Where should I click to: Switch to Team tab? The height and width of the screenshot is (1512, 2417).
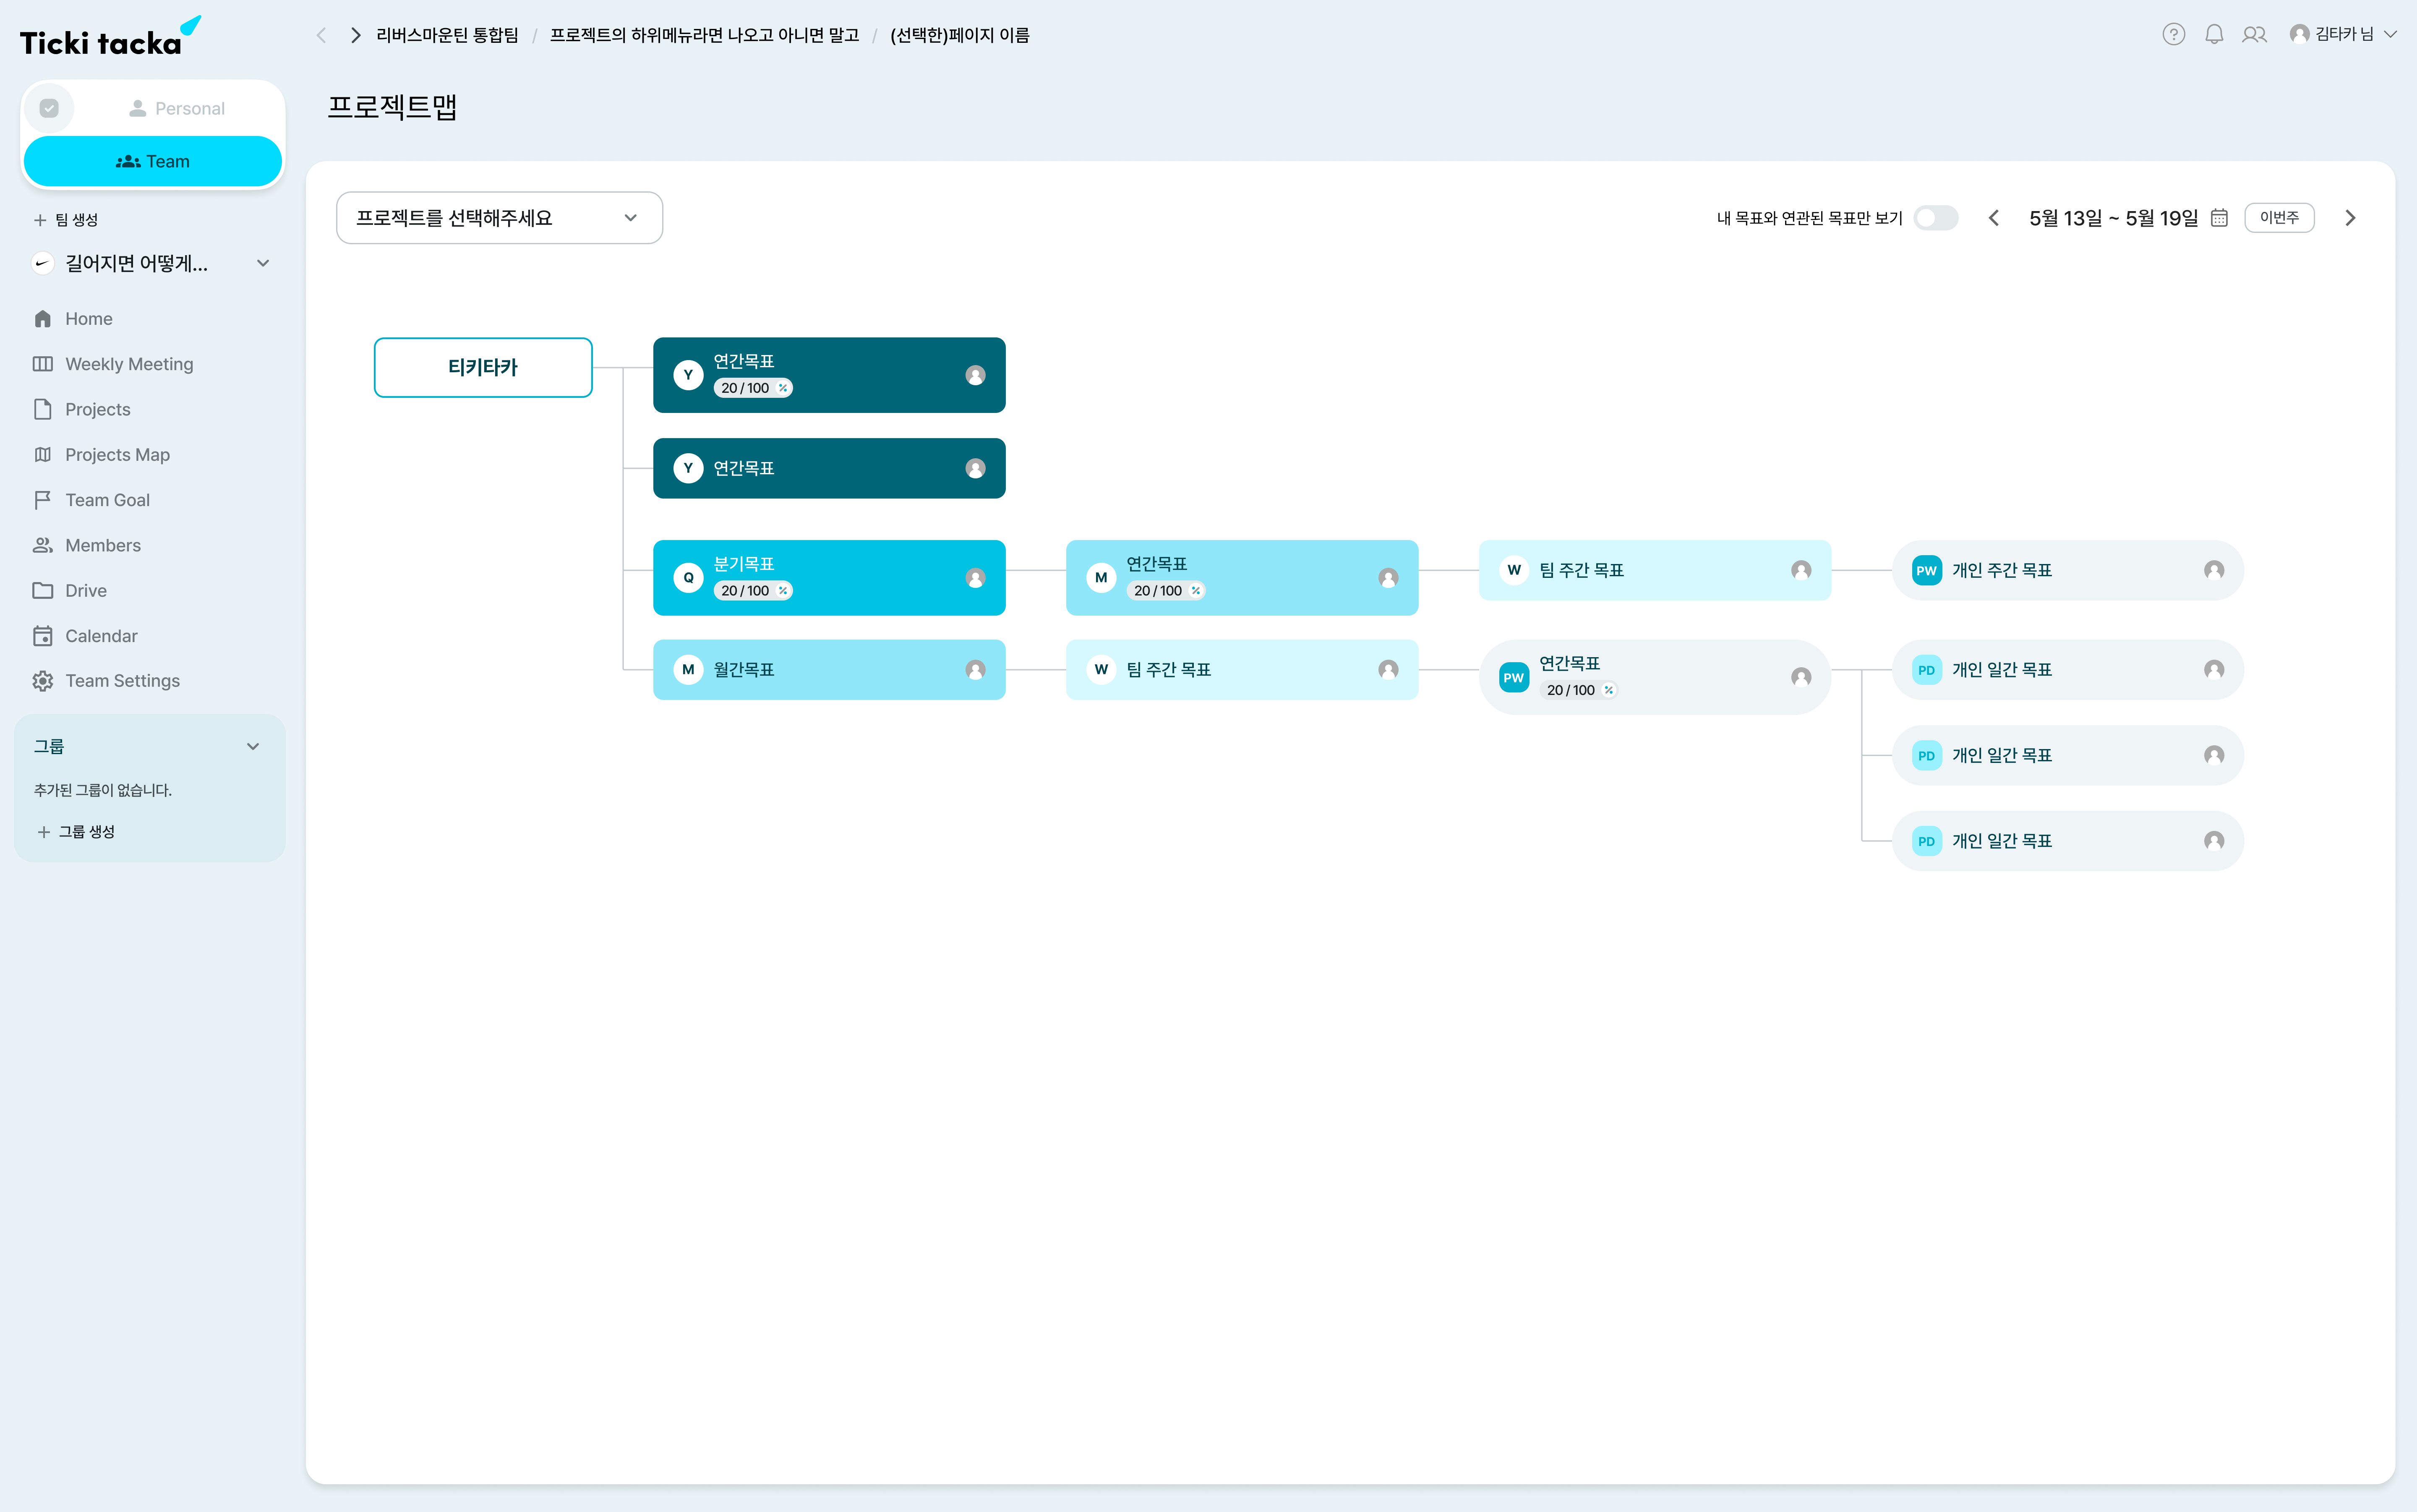point(153,160)
